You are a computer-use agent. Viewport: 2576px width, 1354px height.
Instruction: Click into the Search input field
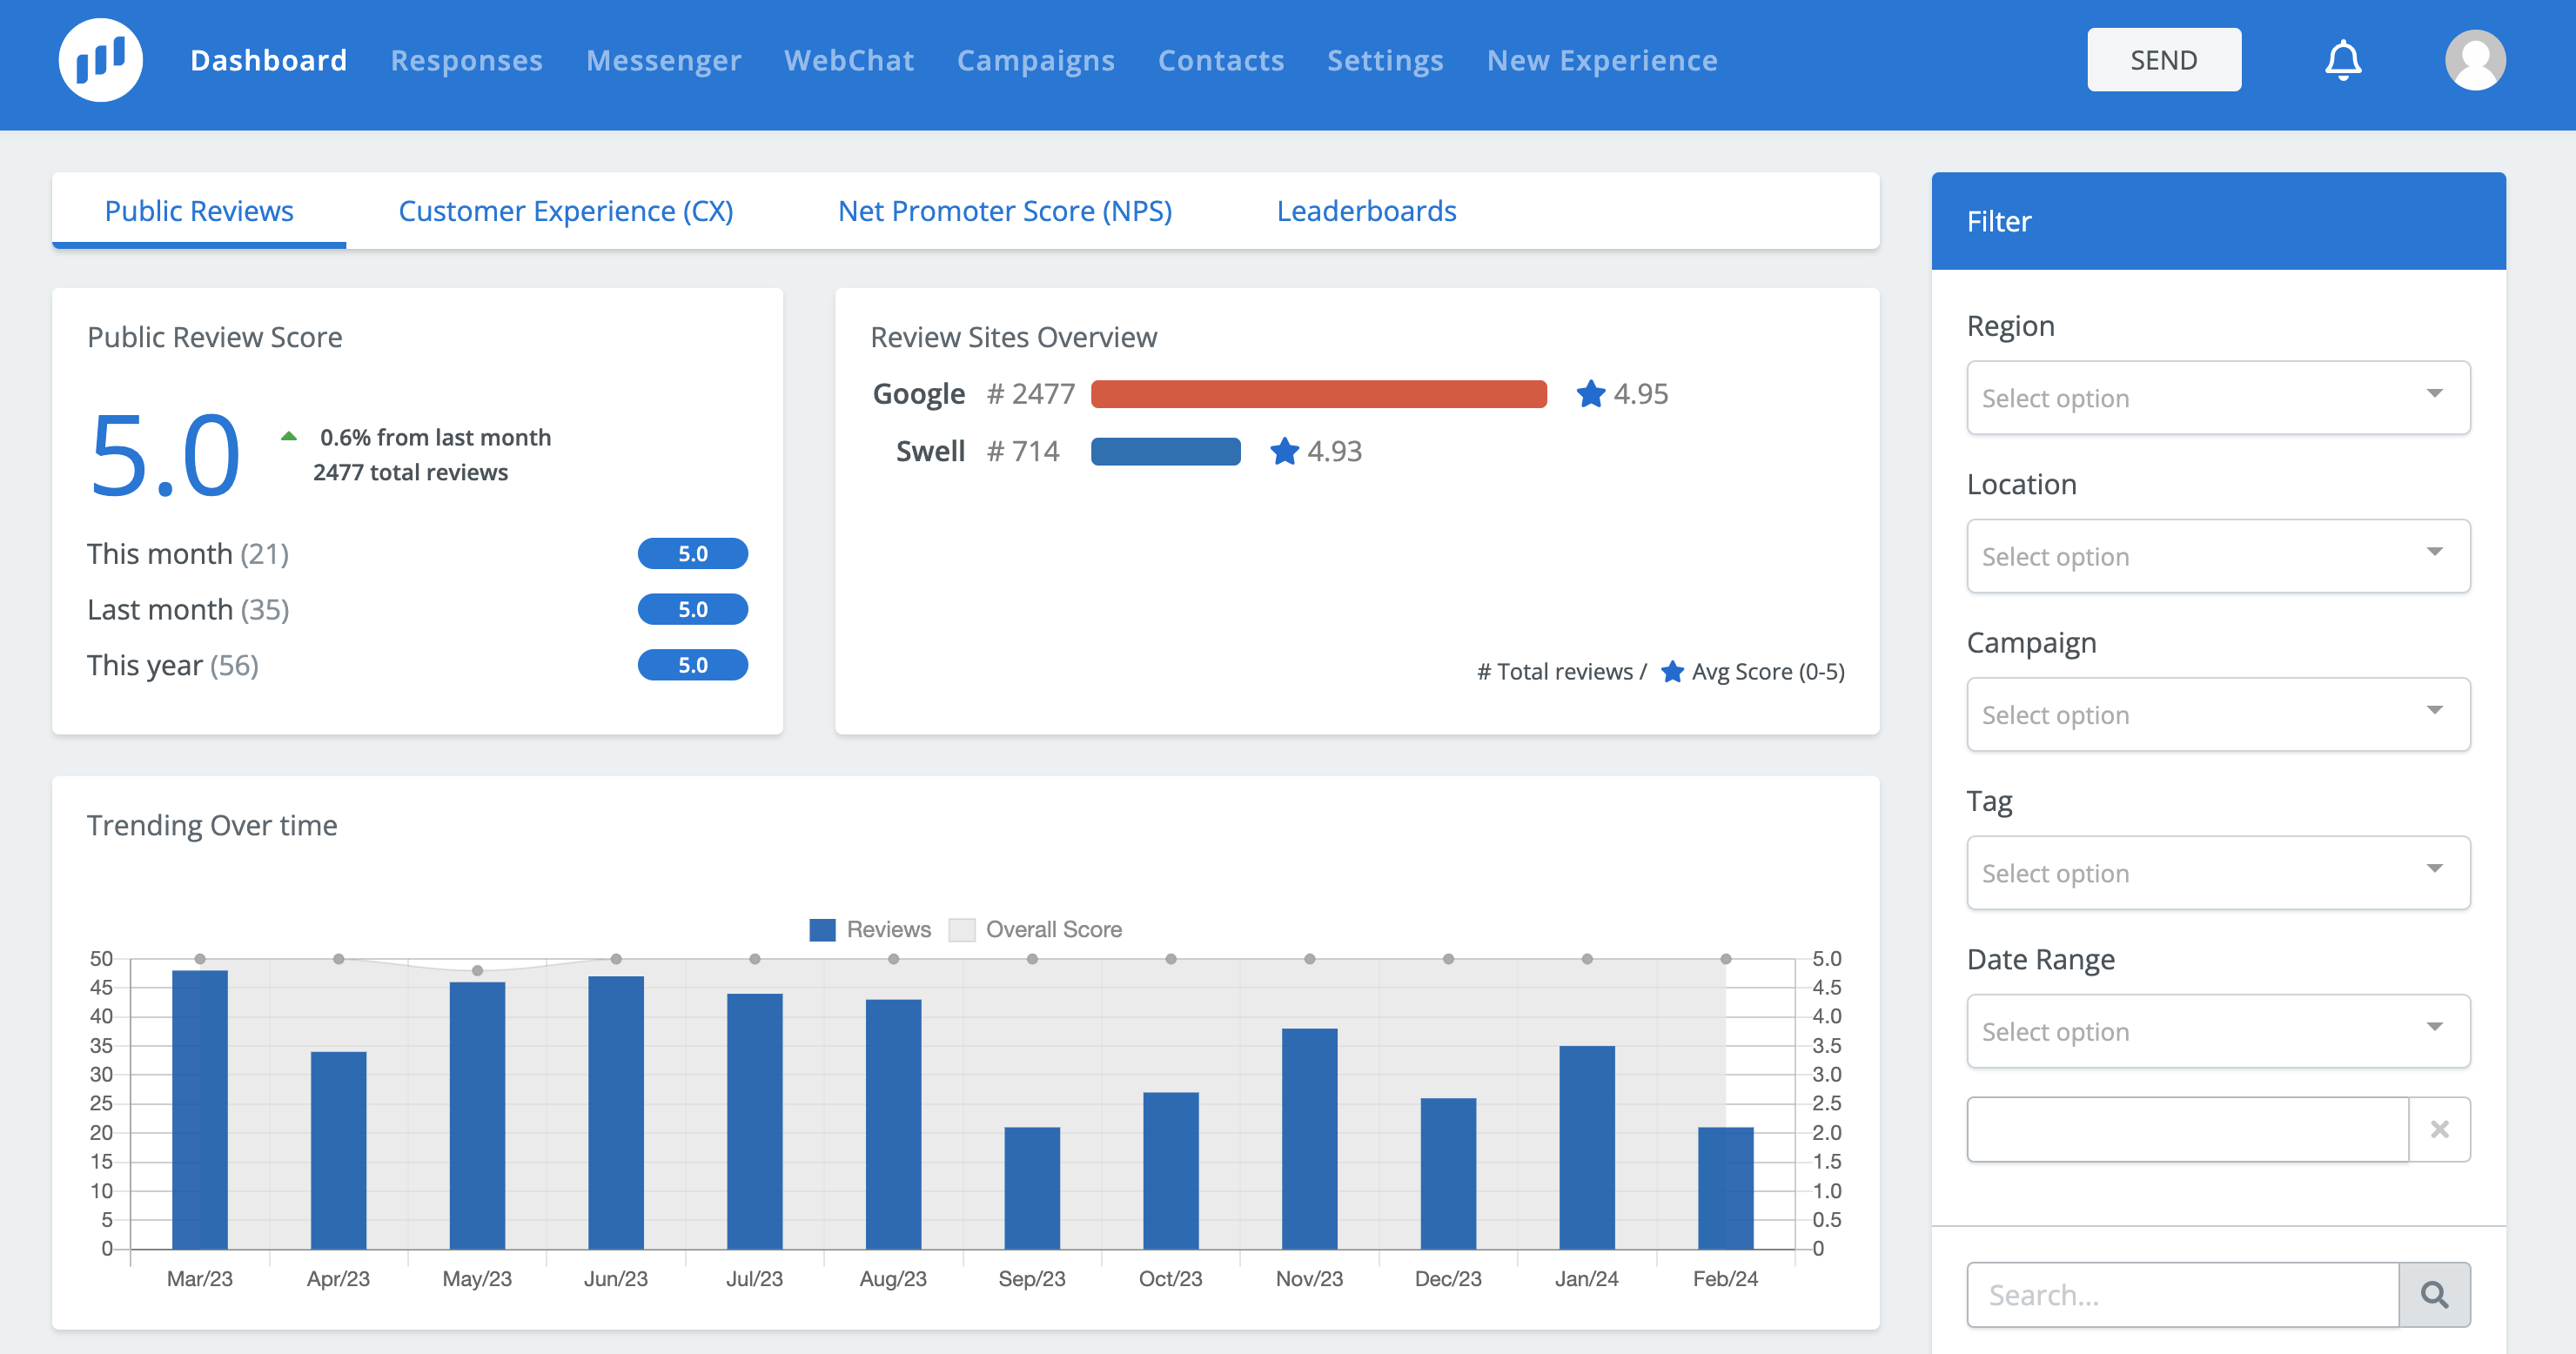coord(2182,1295)
